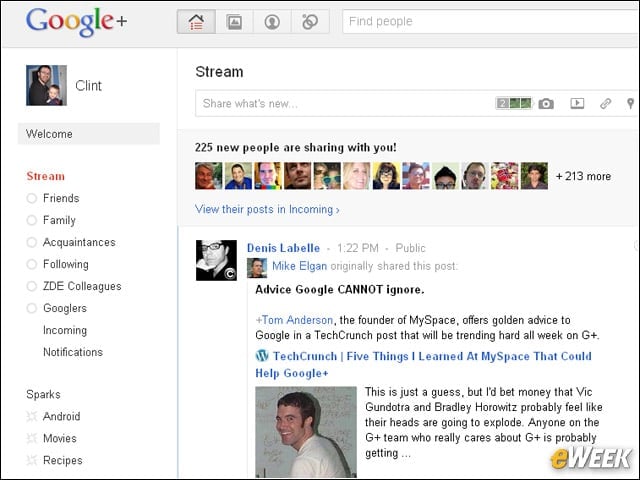The width and height of the screenshot is (640, 480).
Task: Open the Photos icon in top bar
Action: click(x=234, y=22)
